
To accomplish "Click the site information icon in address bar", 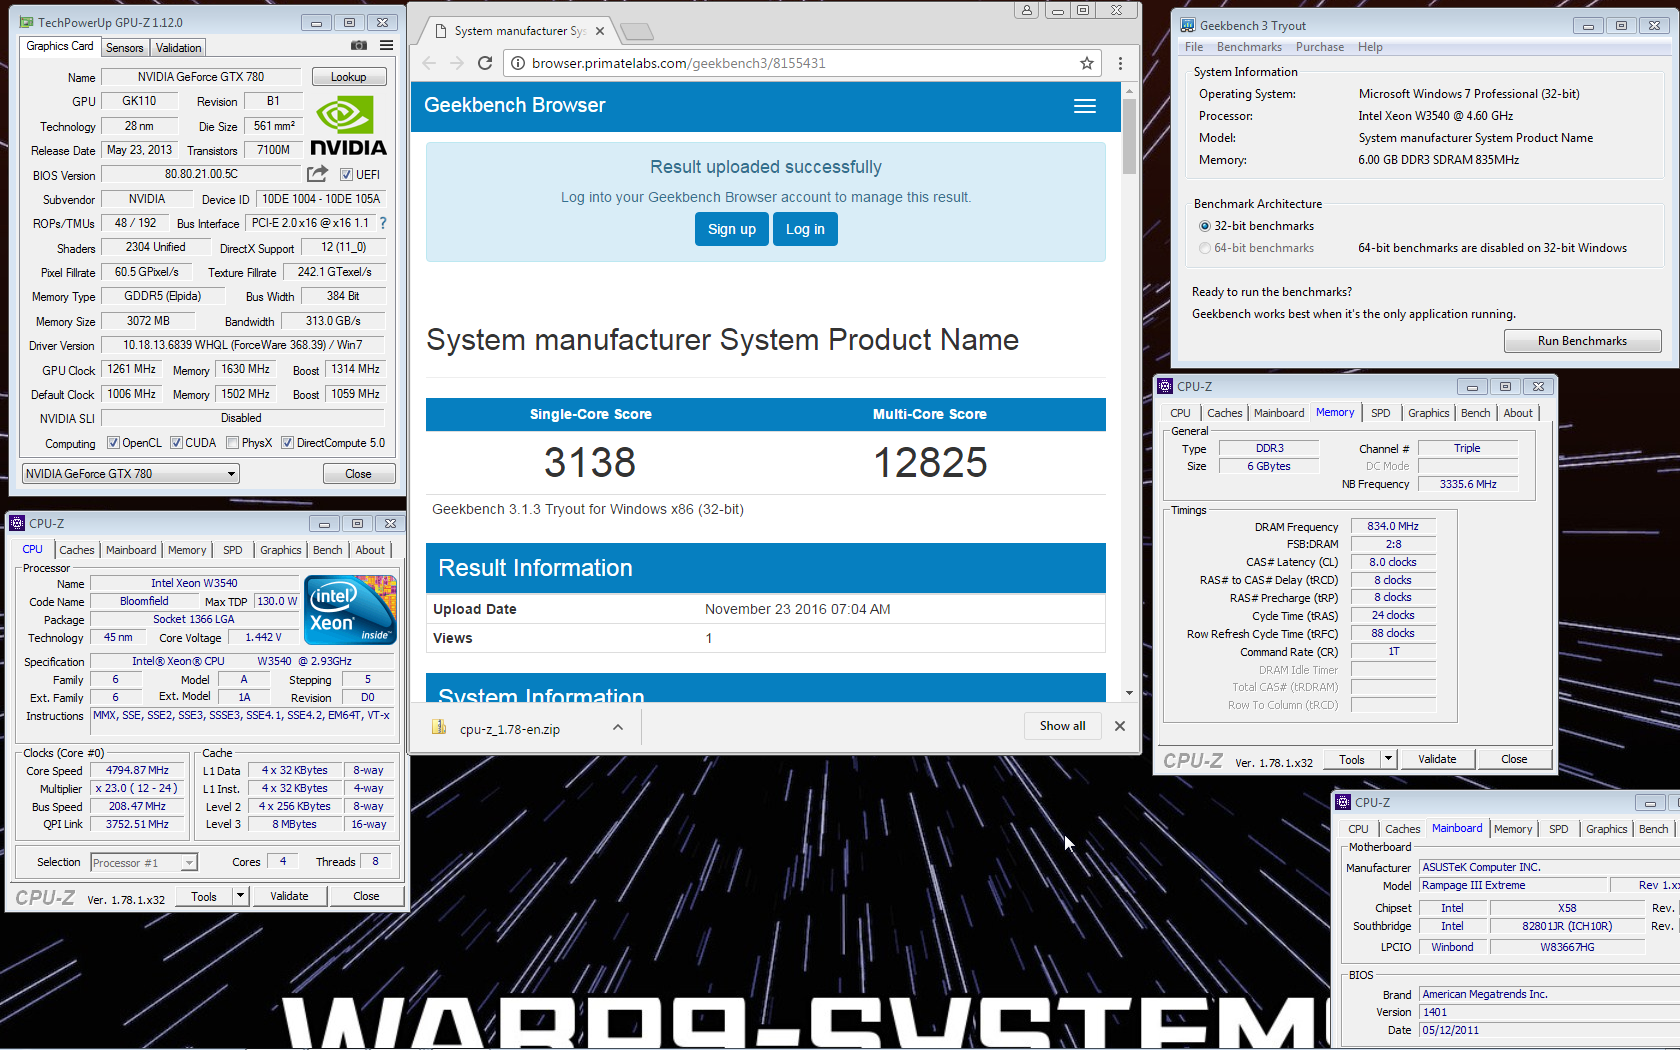I will coord(518,63).
